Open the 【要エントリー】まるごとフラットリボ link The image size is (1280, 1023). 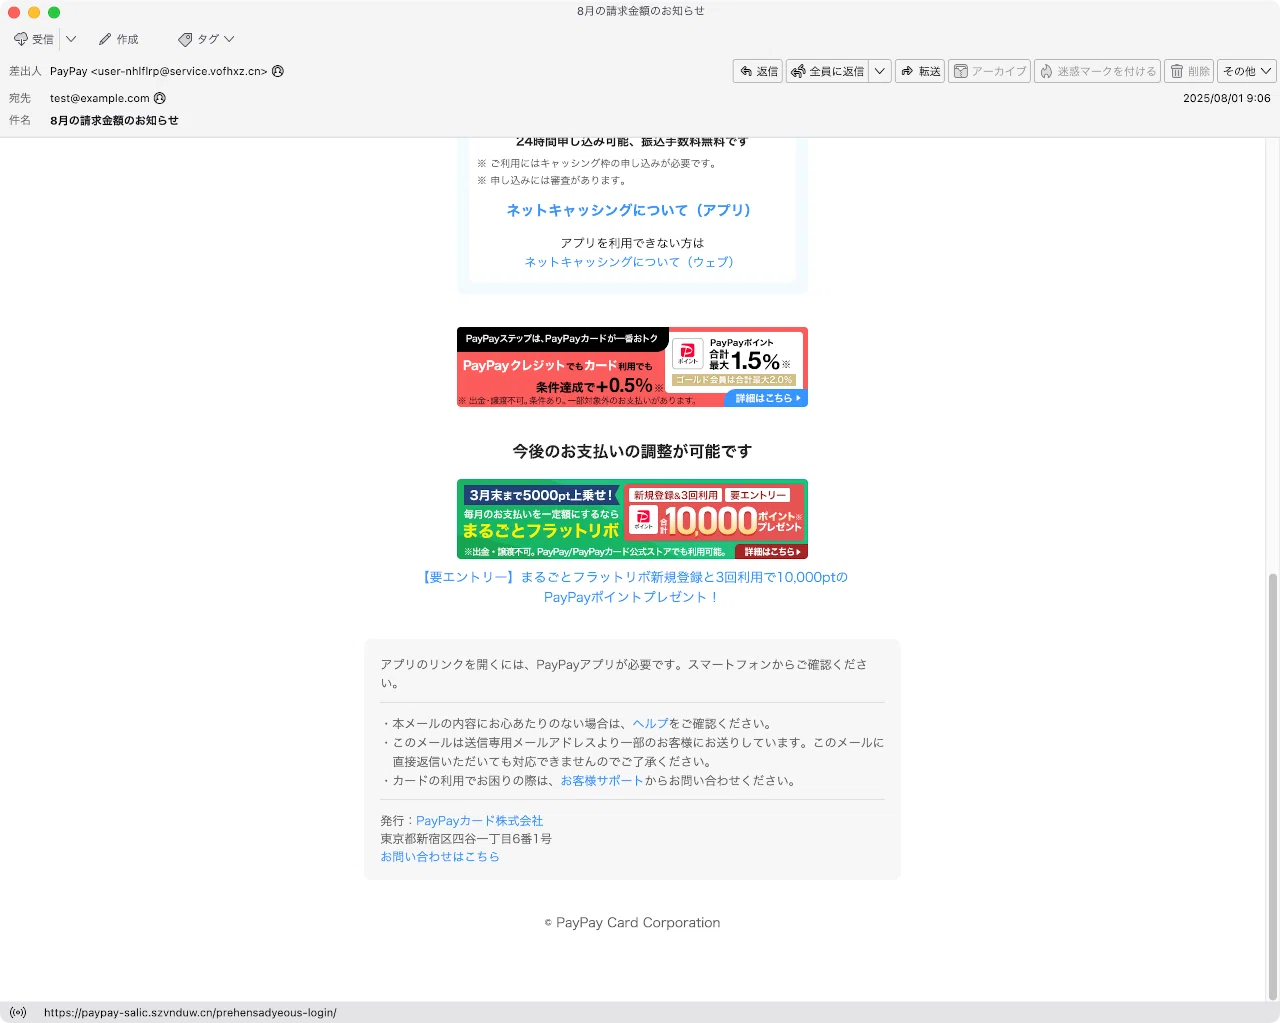[x=633, y=587]
